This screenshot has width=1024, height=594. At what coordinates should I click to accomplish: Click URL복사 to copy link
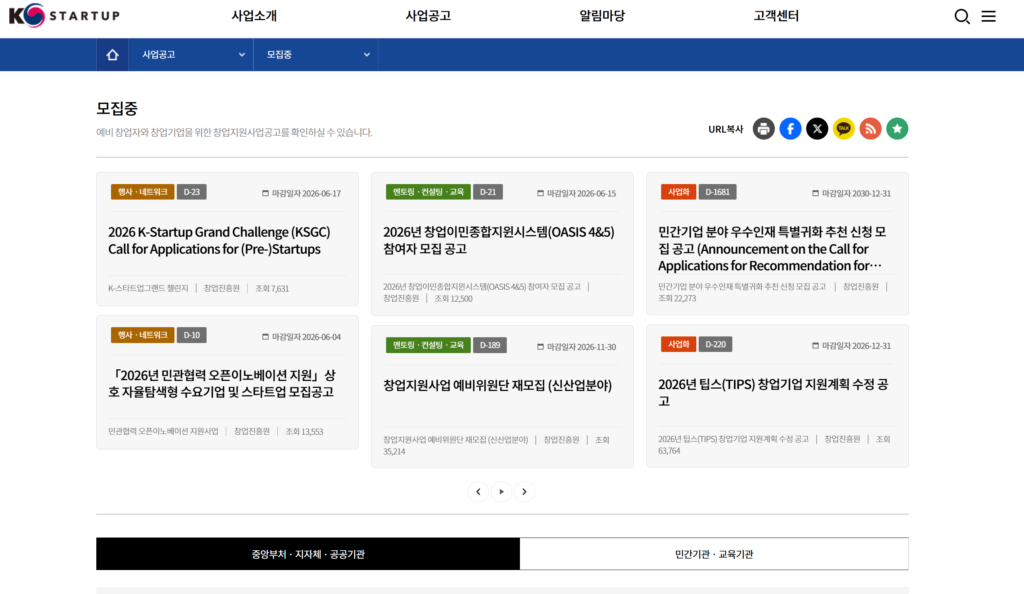[726, 129]
